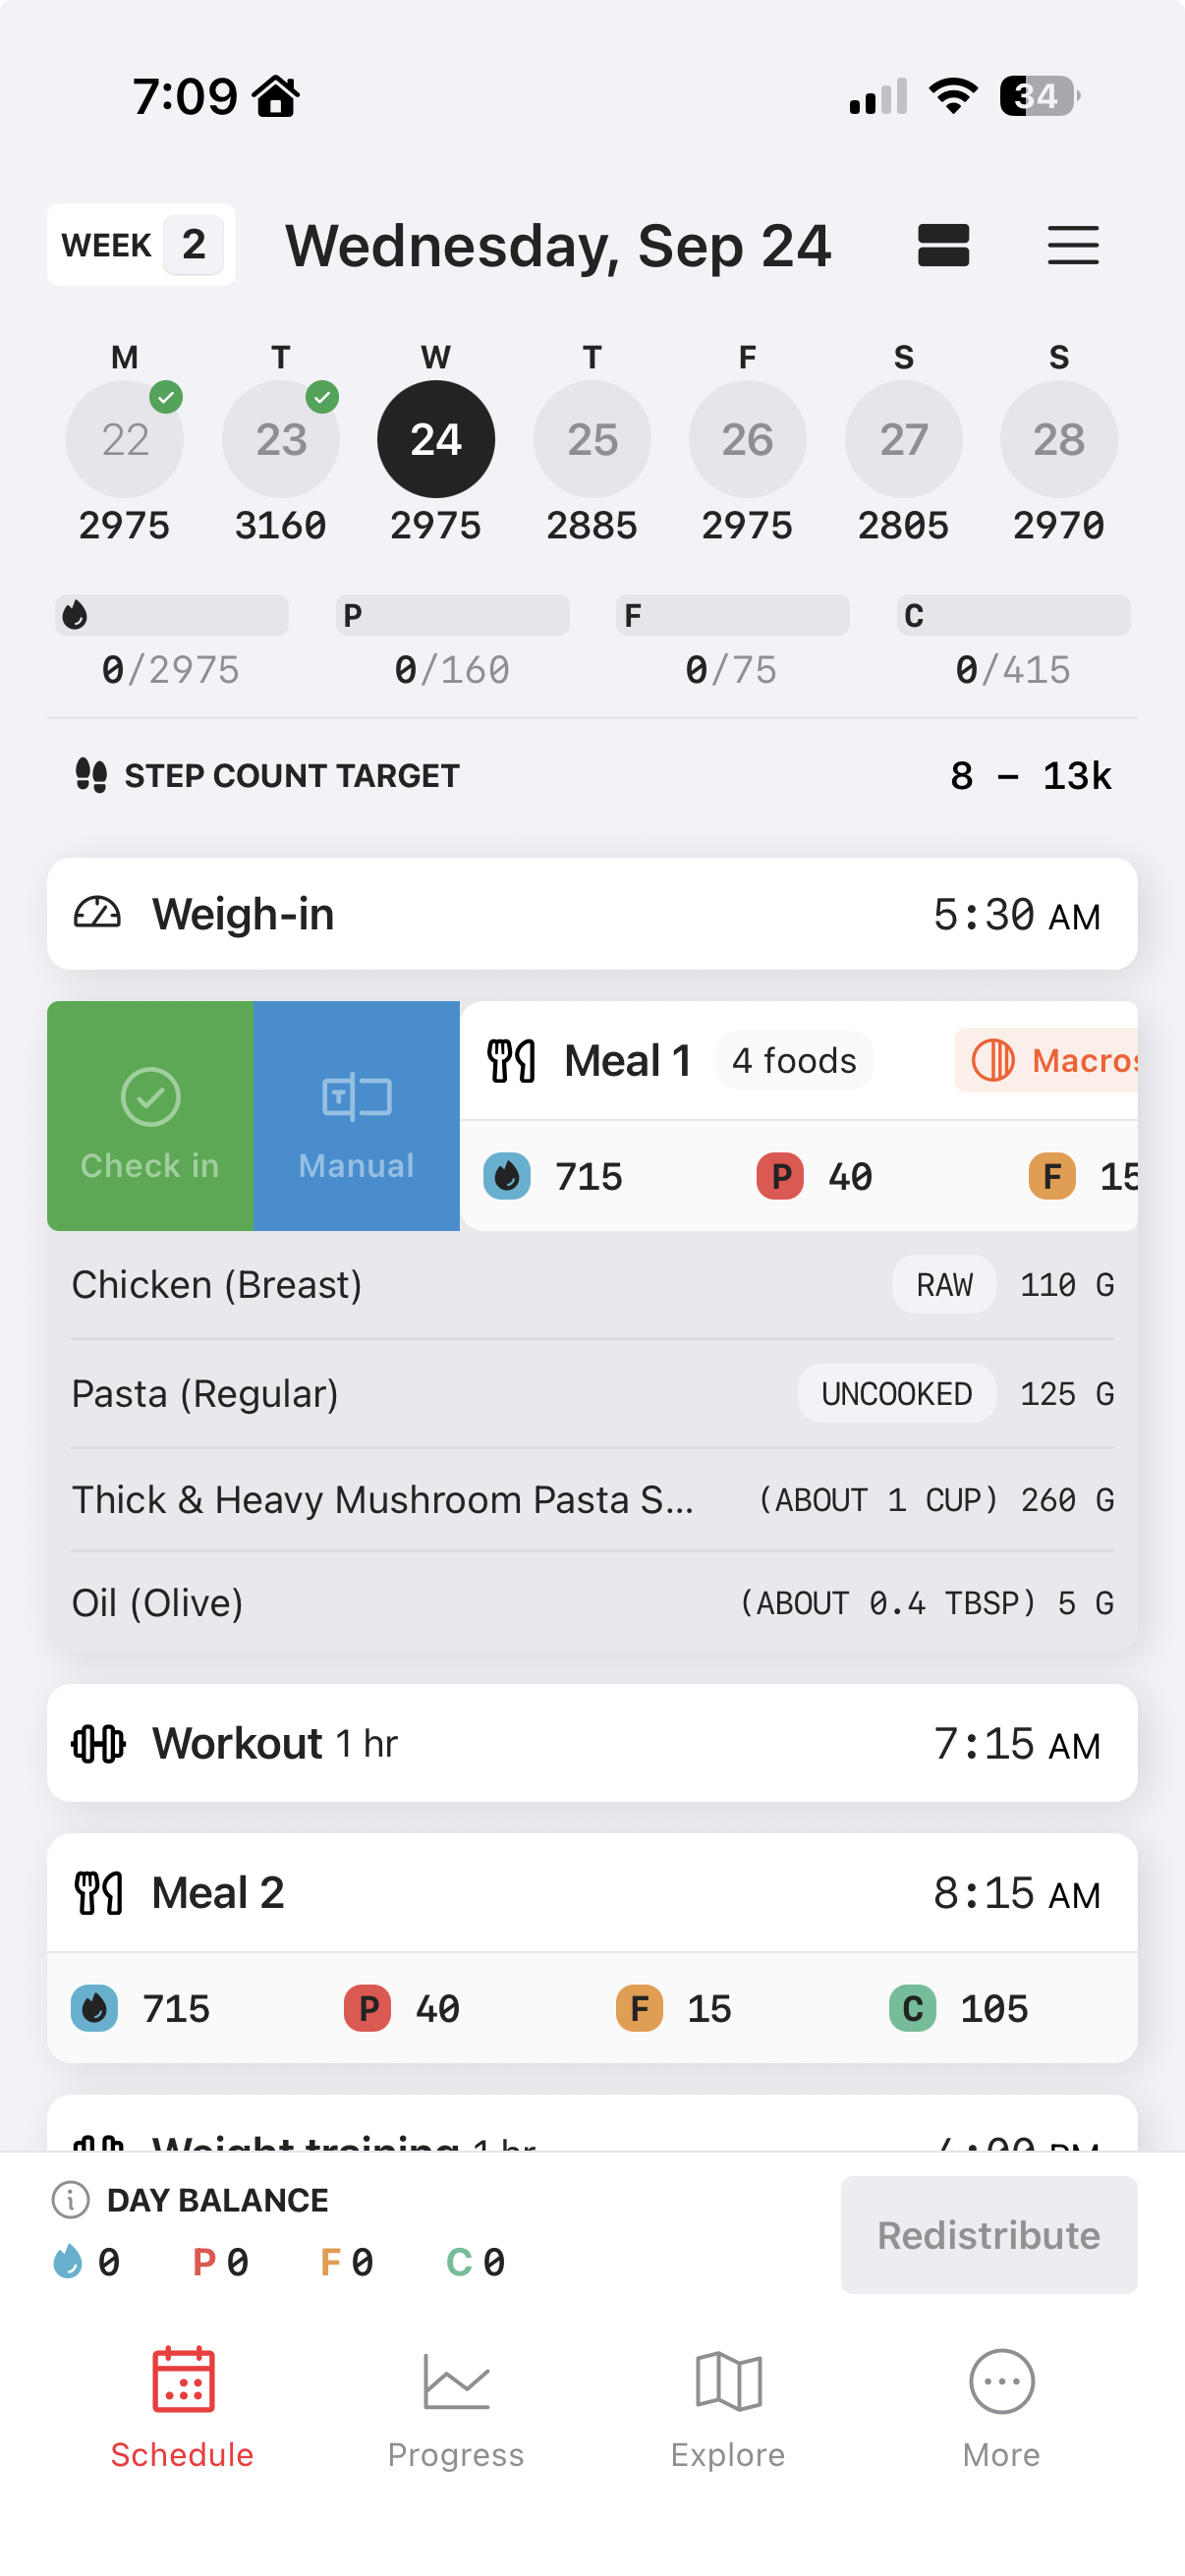This screenshot has width=1185, height=2576.
Task: Select Thursday 25 in week strip
Action: (x=592, y=440)
